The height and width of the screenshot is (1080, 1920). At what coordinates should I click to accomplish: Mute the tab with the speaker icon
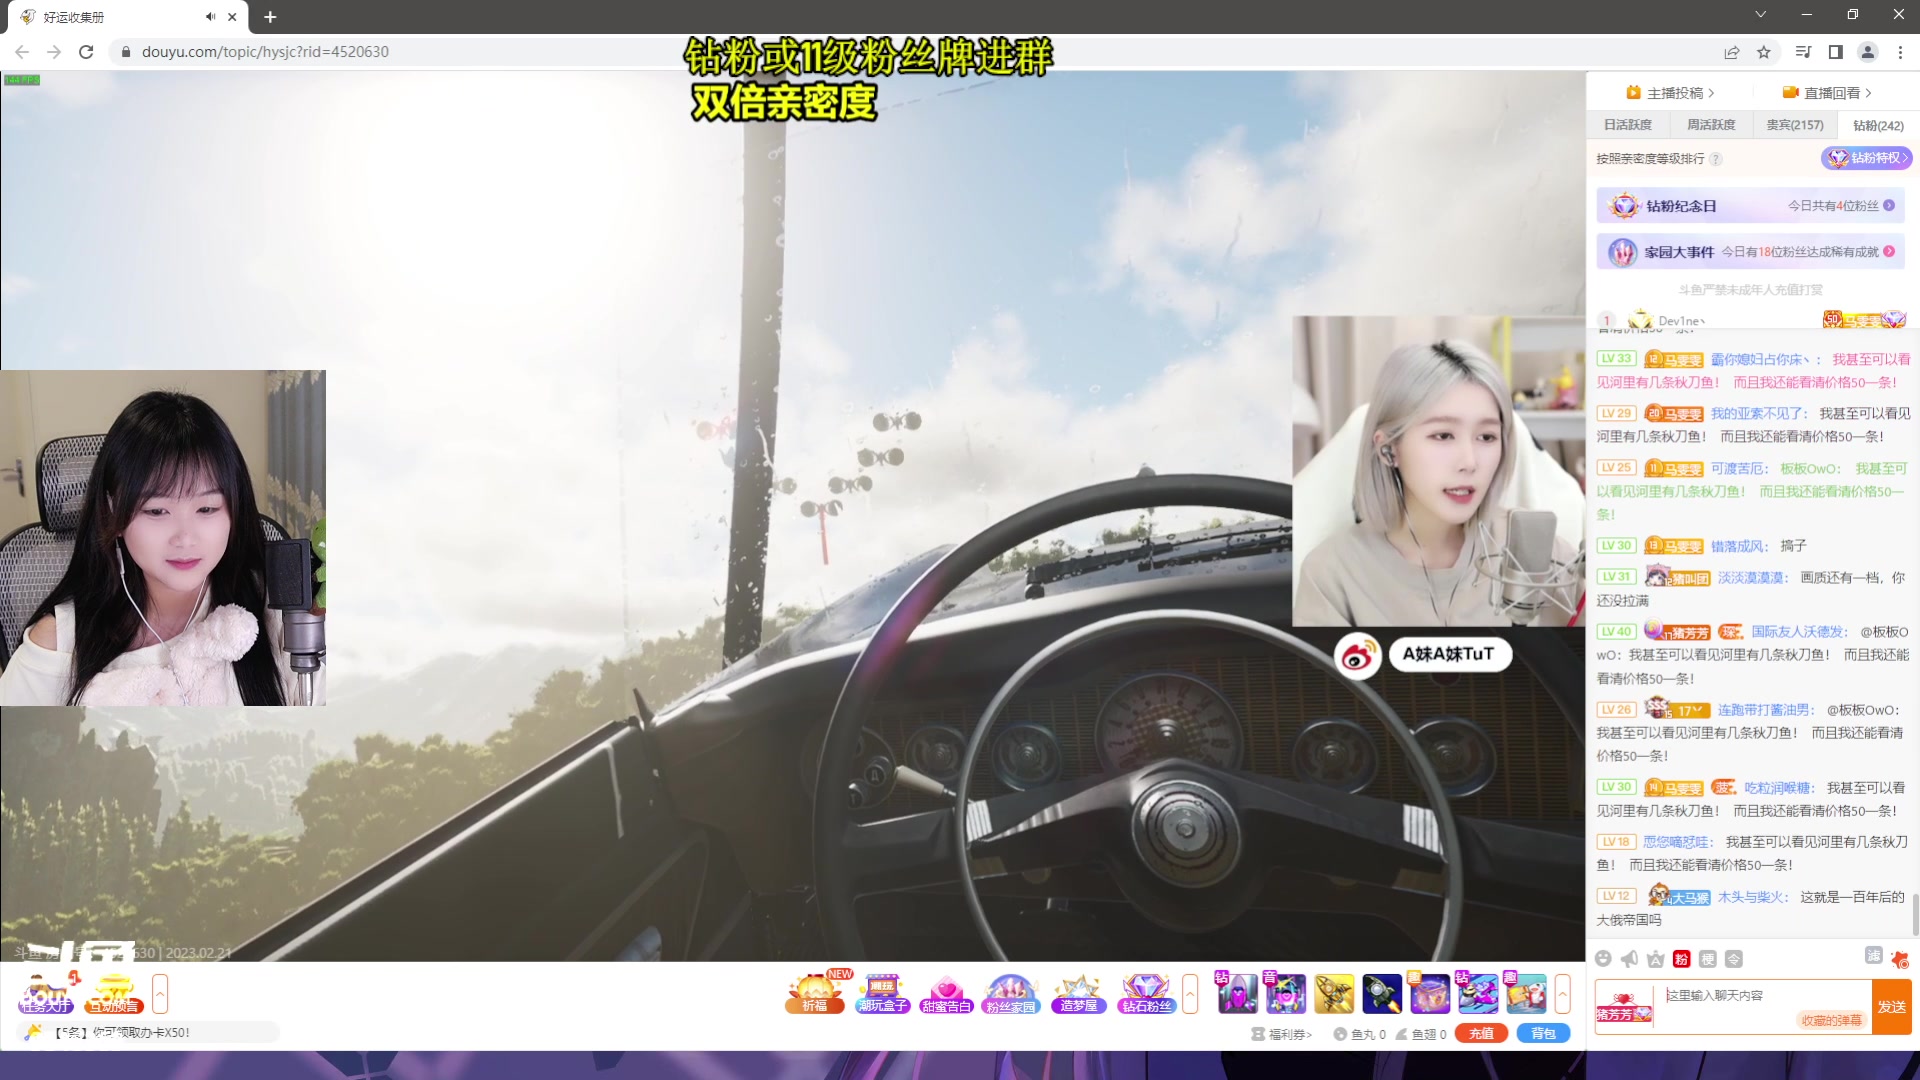[x=210, y=17]
